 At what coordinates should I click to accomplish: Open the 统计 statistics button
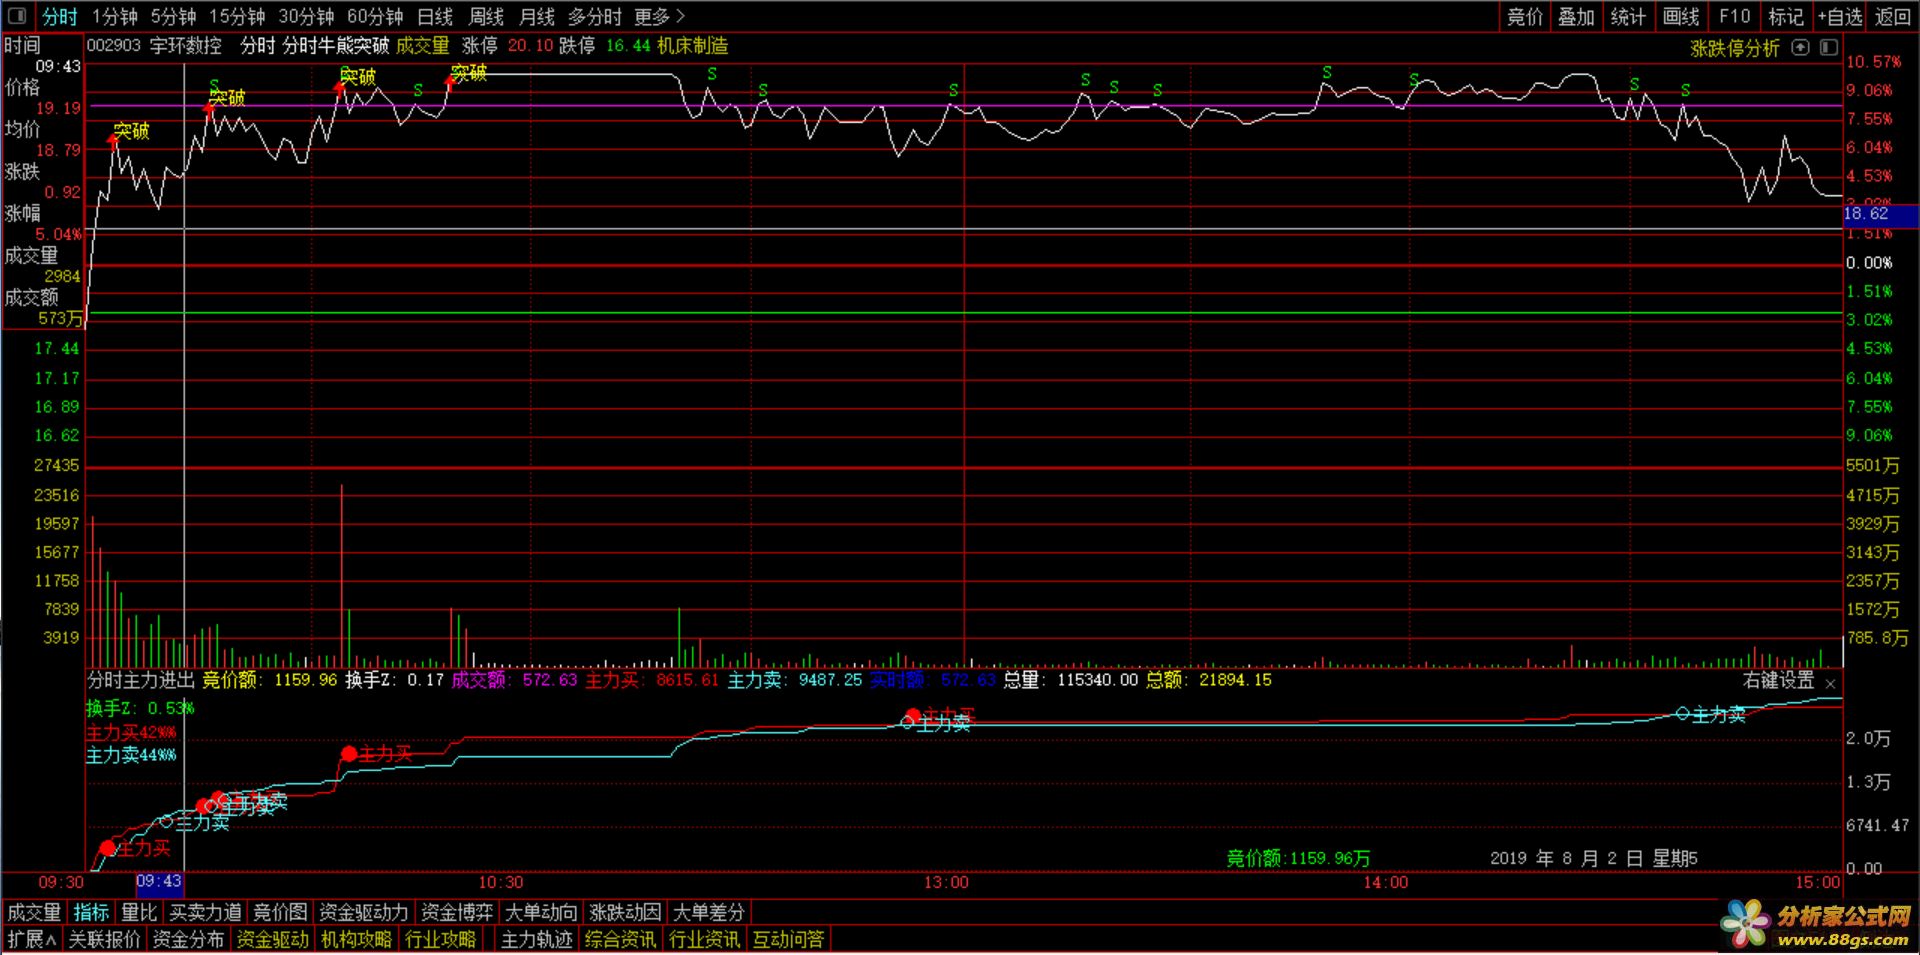[1629, 17]
